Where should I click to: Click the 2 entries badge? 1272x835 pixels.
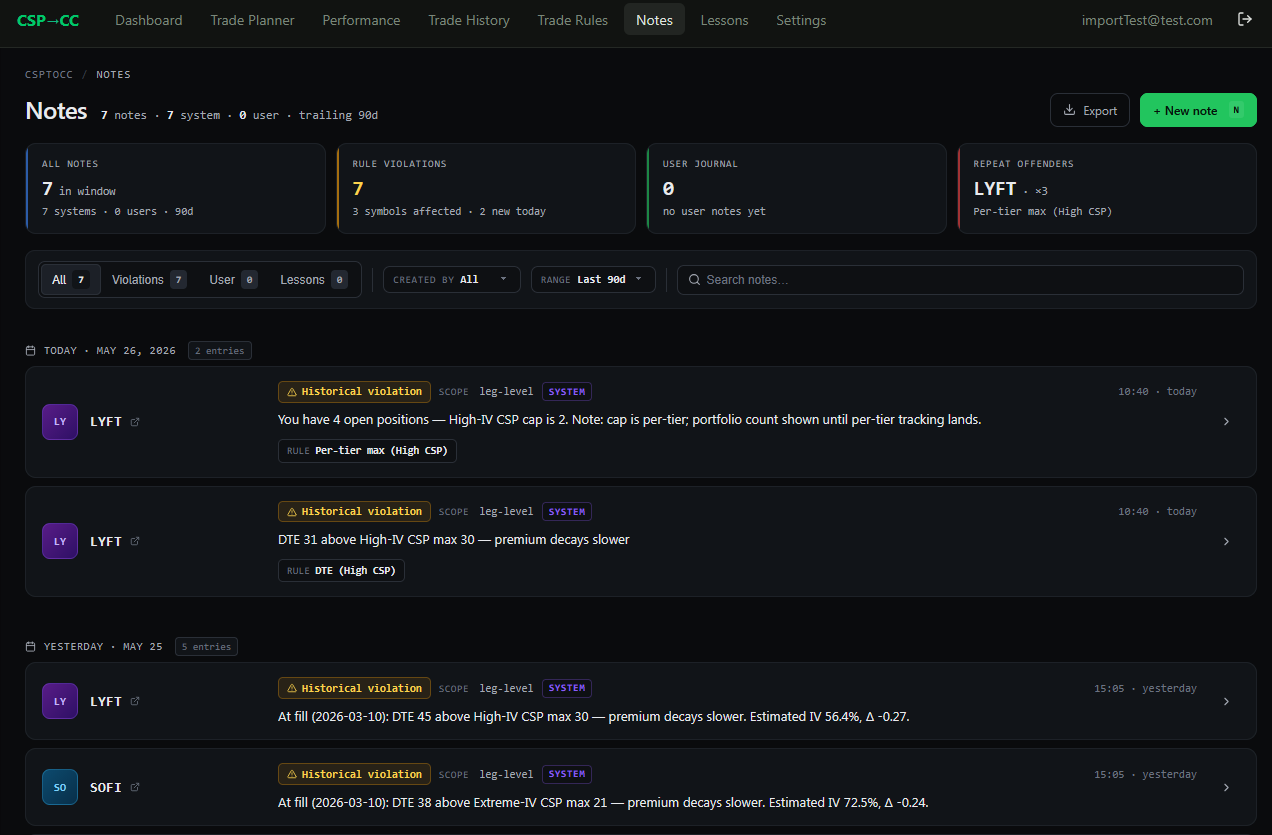tap(220, 351)
